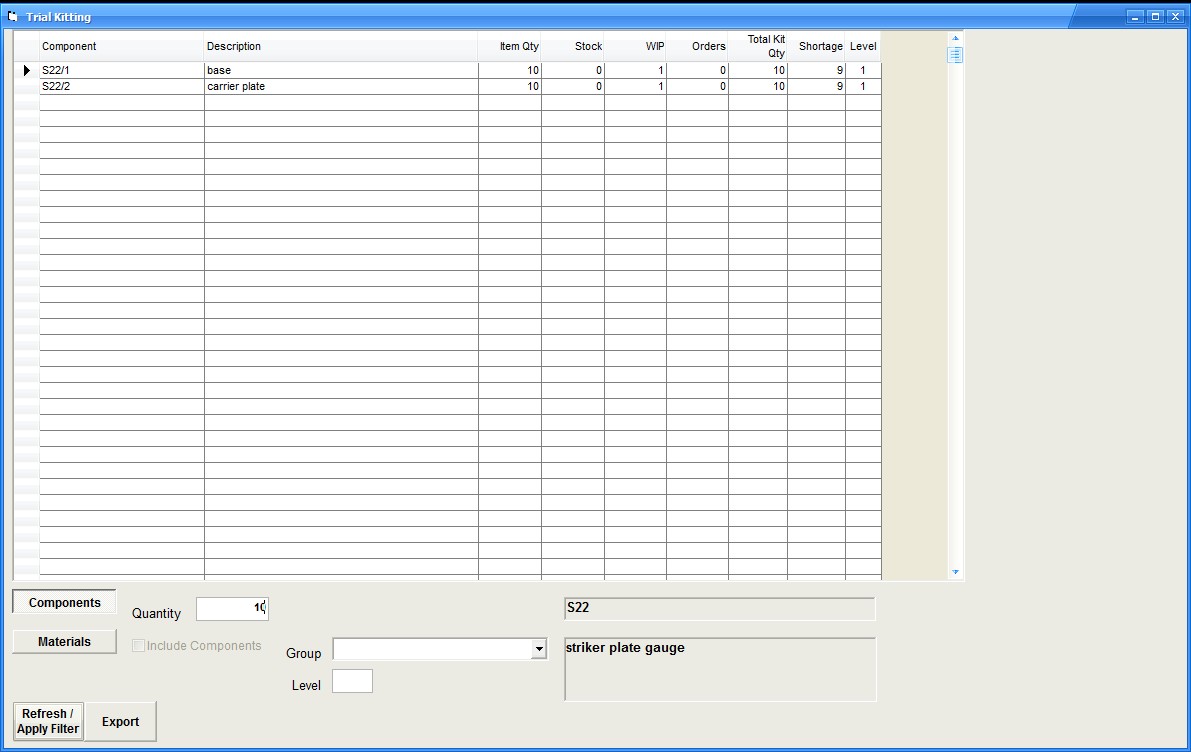Click the Description column header
This screenshot has height=752, width=1191.
tap(340, 46)
